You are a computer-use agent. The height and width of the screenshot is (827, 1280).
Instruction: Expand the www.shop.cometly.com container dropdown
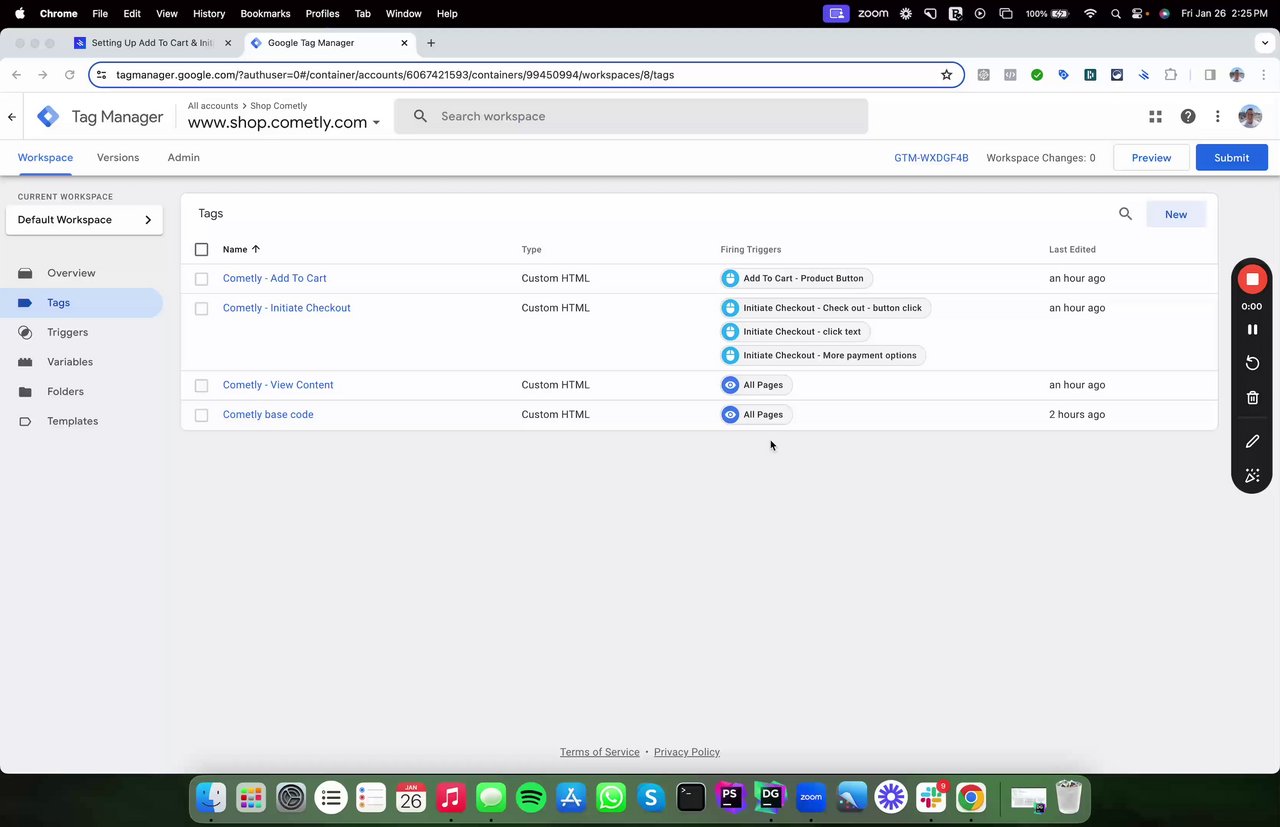point(284,123)
